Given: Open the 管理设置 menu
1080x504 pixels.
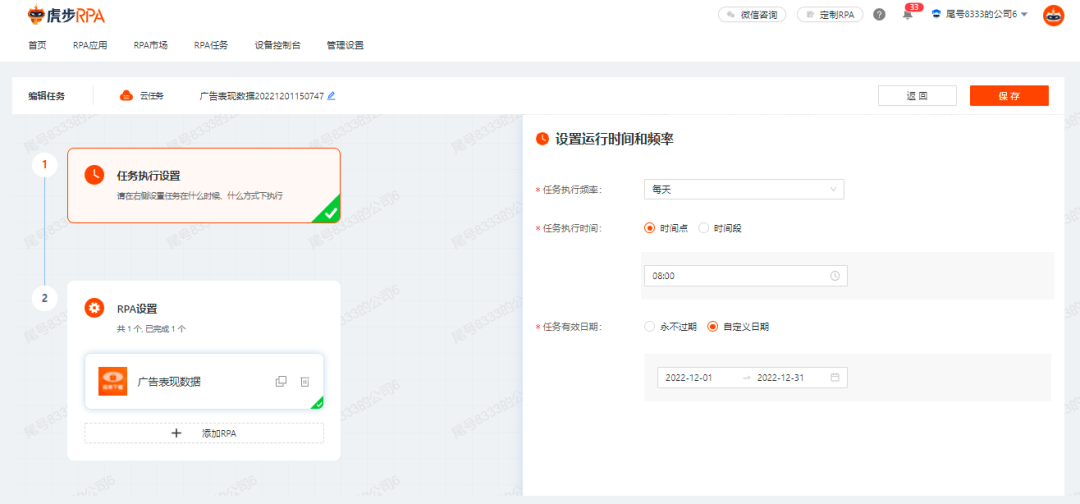Looking at the screenshot, I should click(x=345, y=45).
